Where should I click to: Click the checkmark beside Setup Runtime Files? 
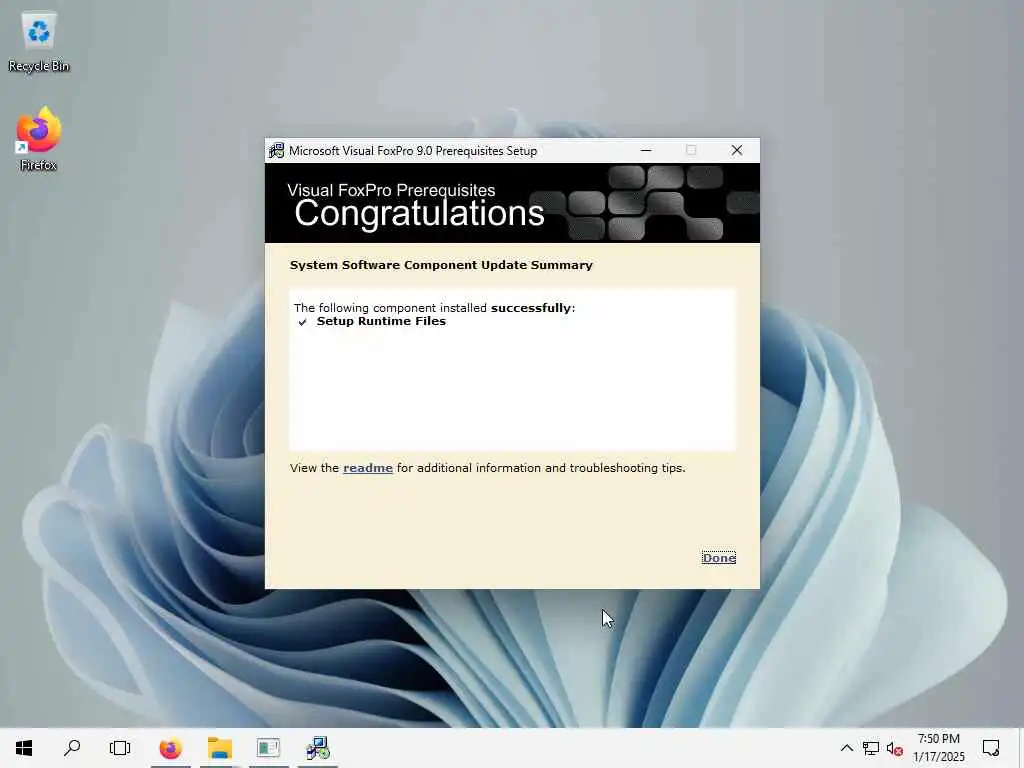tap(302, 322)
